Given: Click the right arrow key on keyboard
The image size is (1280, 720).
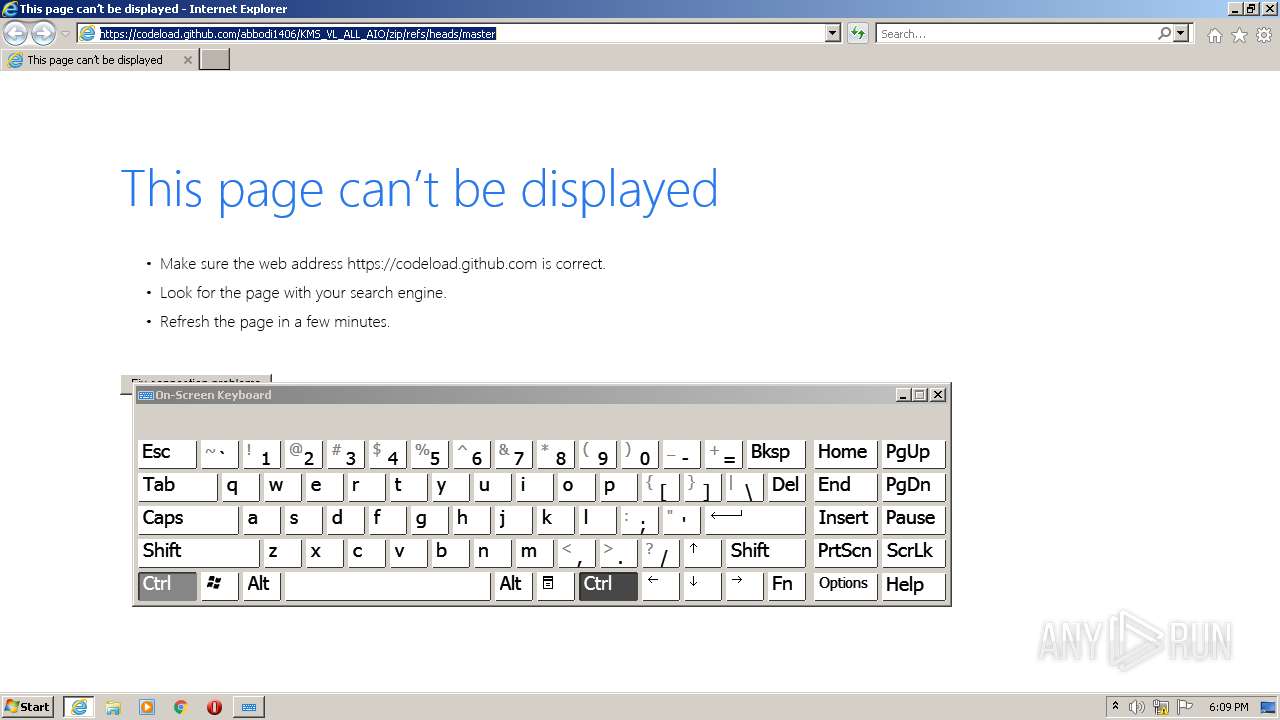Looking at the screenshot, I should coord(744,584).
